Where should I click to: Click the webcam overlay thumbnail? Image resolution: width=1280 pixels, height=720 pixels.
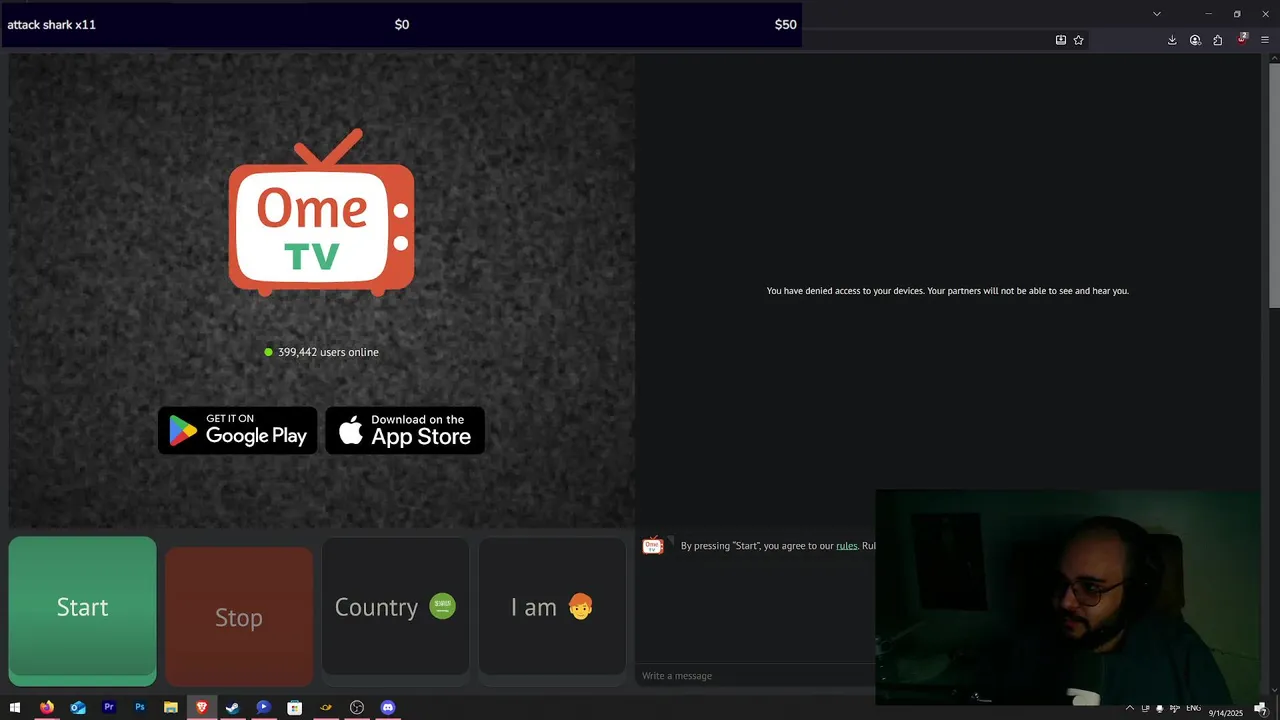[1067, 597]
